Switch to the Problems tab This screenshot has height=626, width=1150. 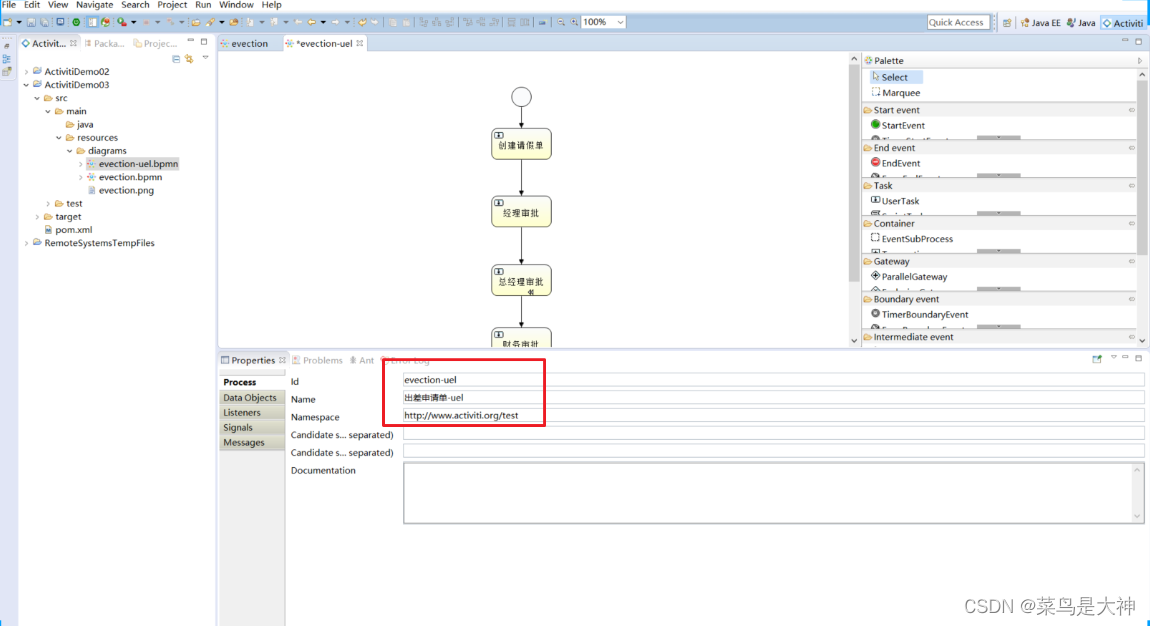click(318, 361)
